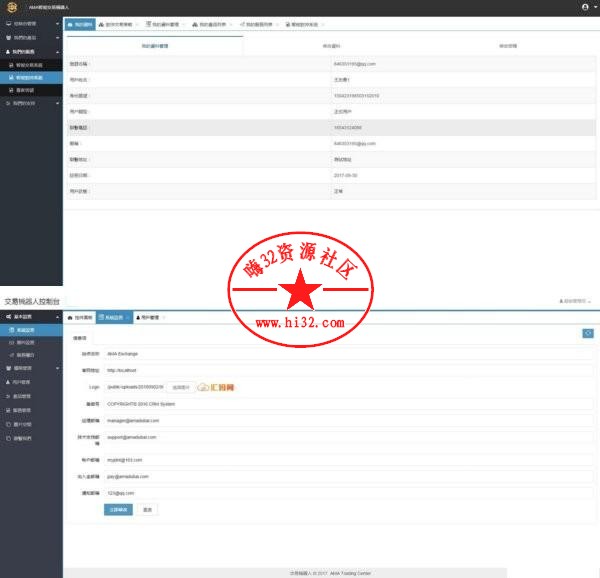Click the blue 立即修改 submit button
Screen dimensions: 600x578
click(117, 509)
